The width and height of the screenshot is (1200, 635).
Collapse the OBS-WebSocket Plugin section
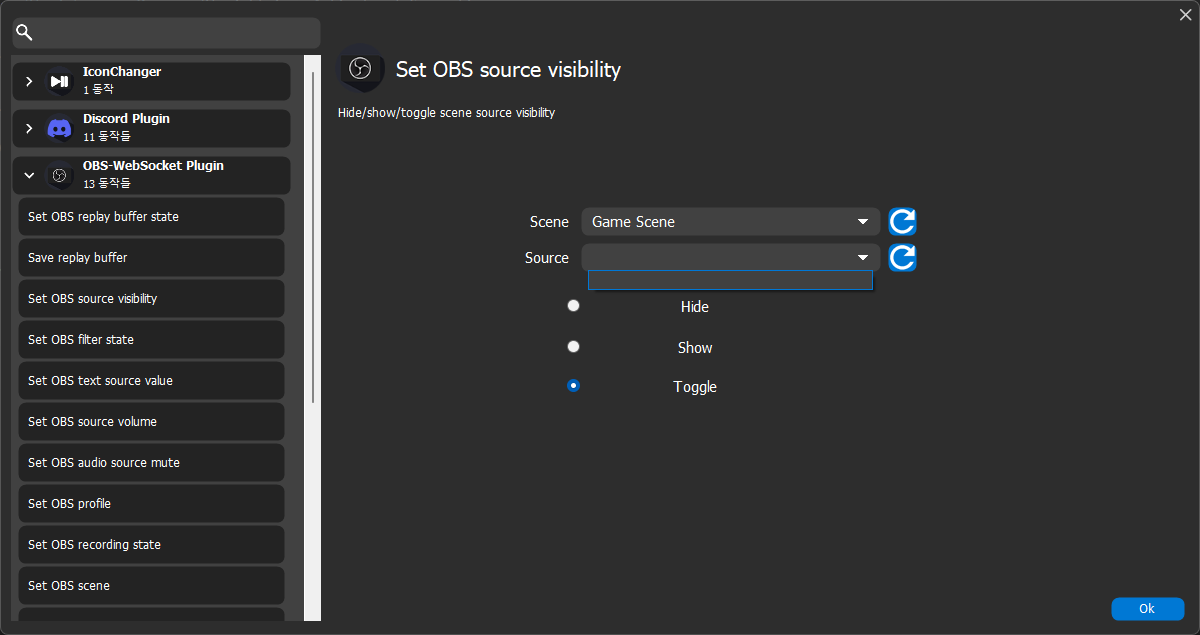(28, 174)
